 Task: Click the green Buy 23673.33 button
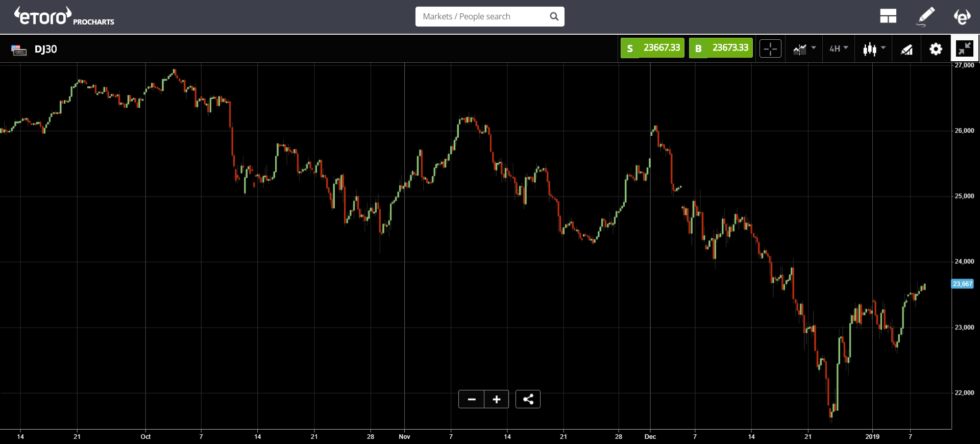click(718, 49)
